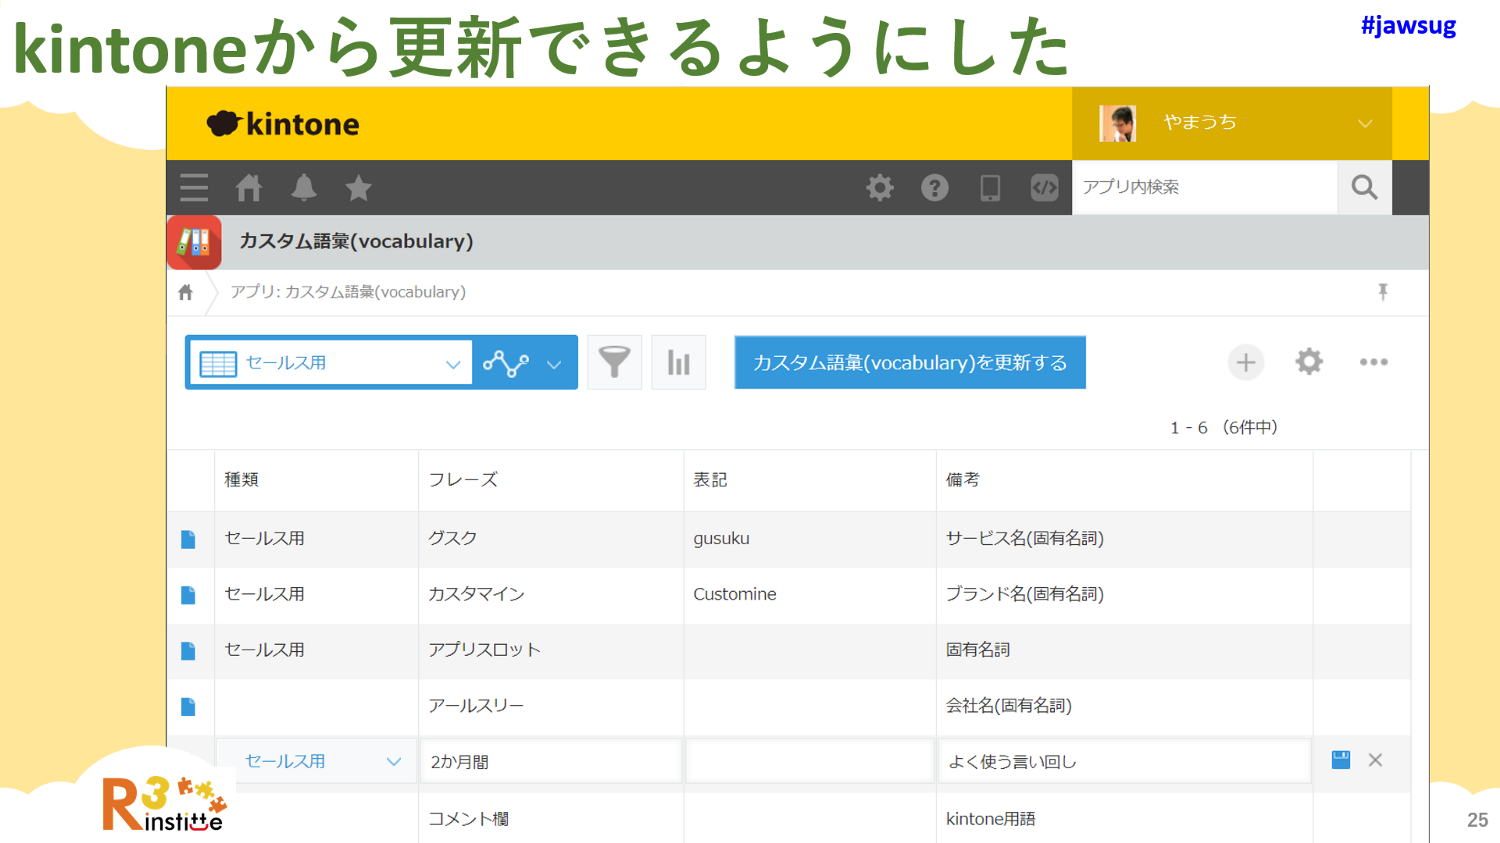Open the セールス用 view selector dropdown
Image resolution: width=1500 pixels, height=843 pixels.
[330, 363]
